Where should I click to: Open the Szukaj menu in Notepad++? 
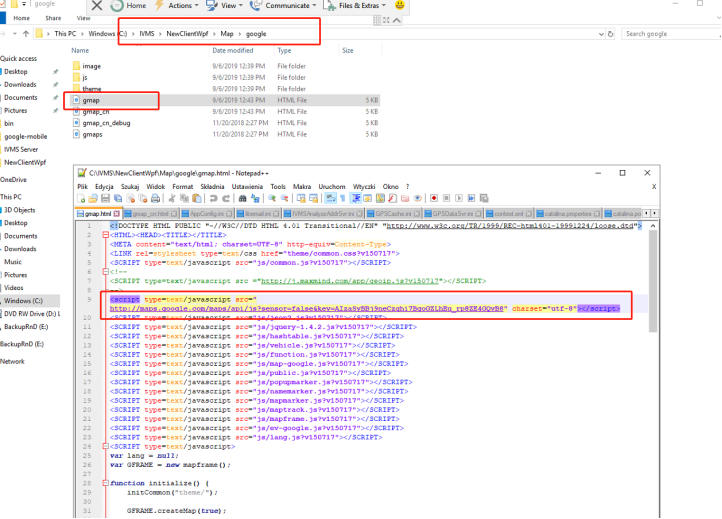pos(130,187)
